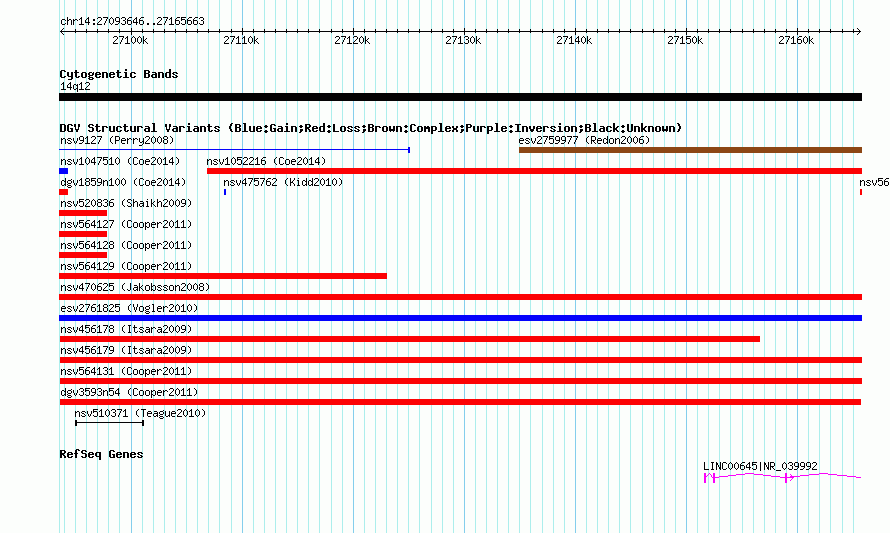Open the nsv564128 (Cooper2011) label
The image size is (890, 533).
pyautogui.click(x=126, y=245)
